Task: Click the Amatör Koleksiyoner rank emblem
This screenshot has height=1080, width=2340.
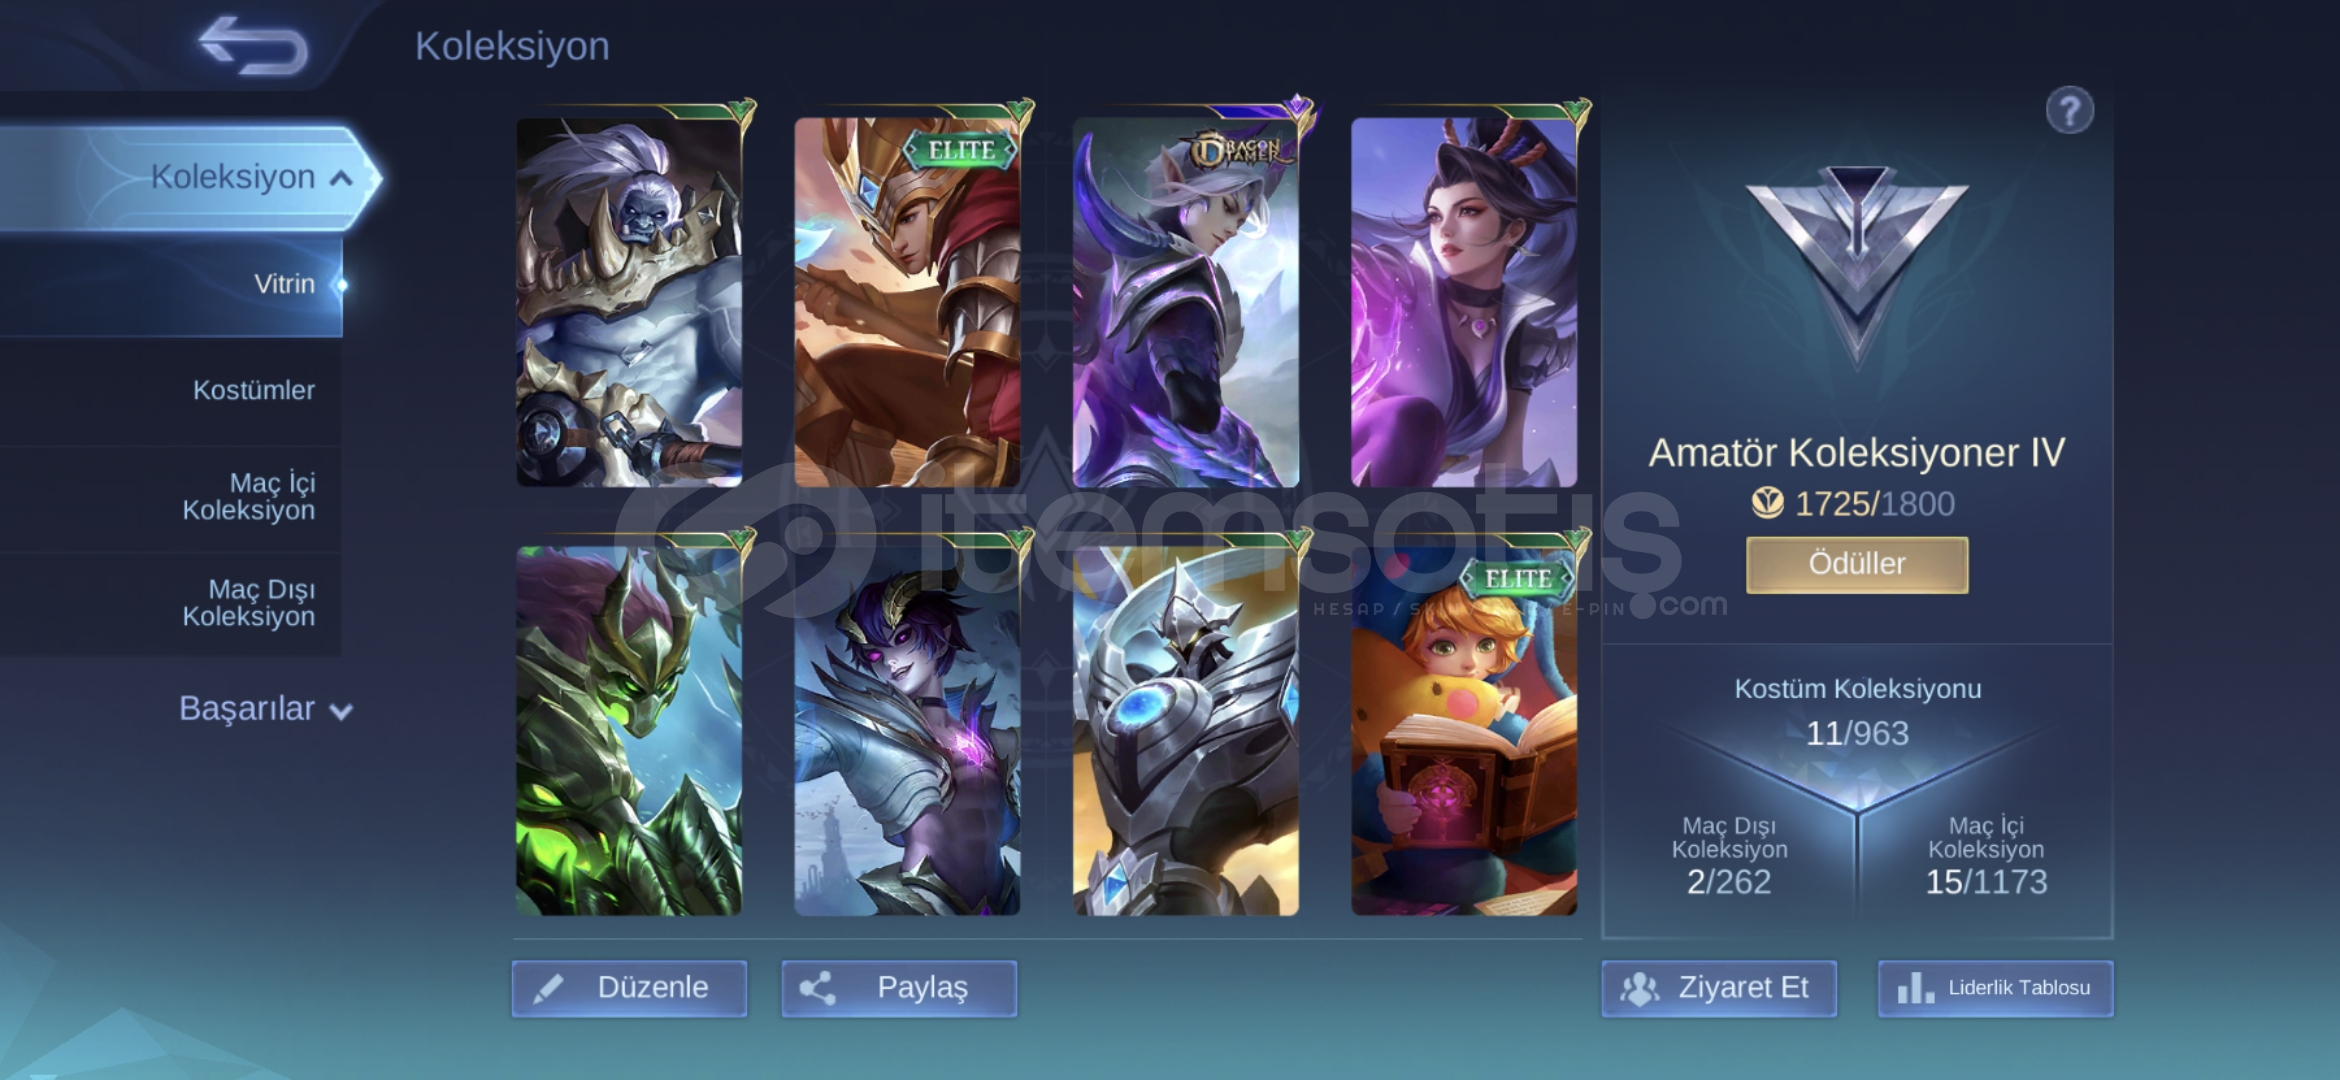Action: 1857,262
